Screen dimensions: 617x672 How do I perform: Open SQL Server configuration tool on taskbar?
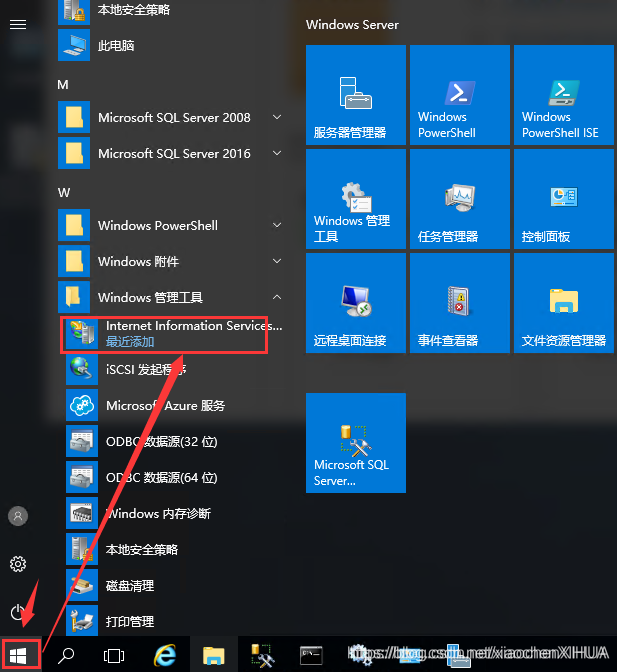tap(262, 655)
